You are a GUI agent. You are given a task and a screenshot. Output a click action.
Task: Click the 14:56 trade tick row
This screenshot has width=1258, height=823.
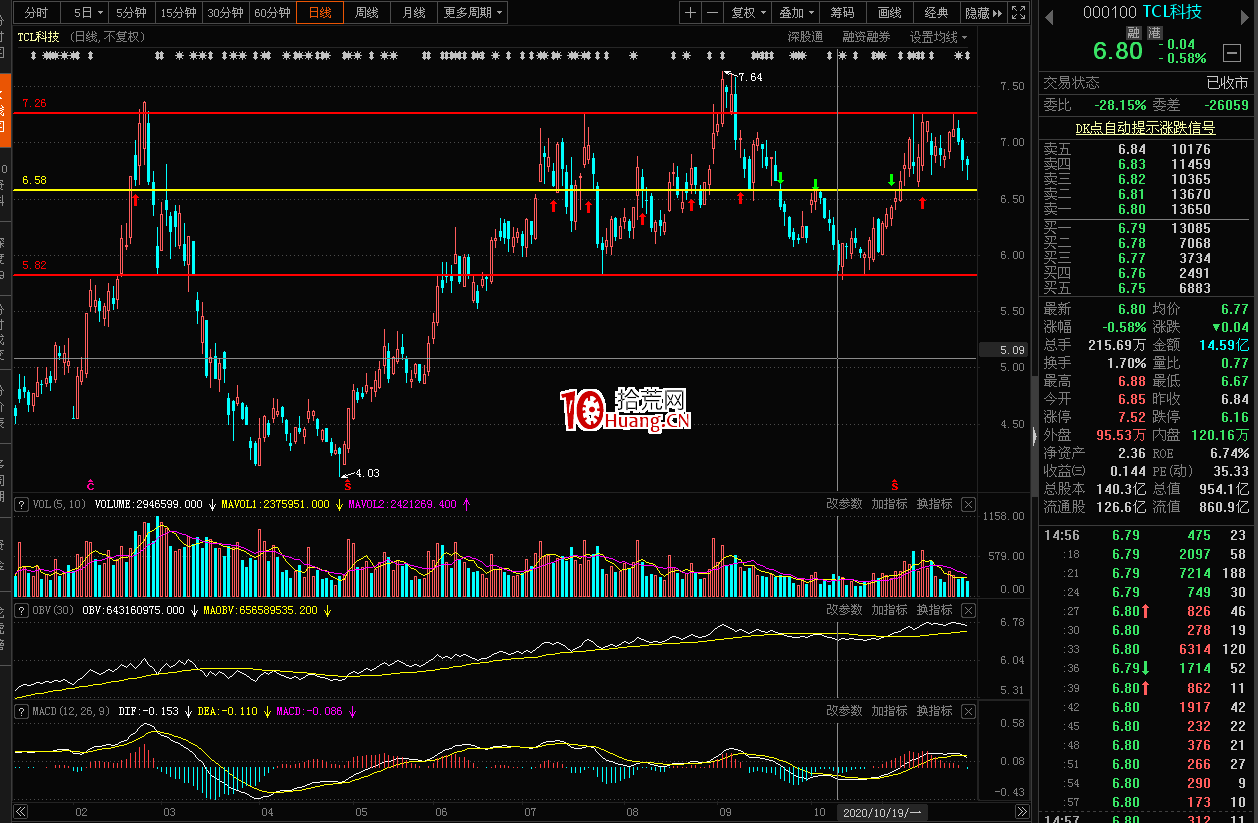[1146, 535]
